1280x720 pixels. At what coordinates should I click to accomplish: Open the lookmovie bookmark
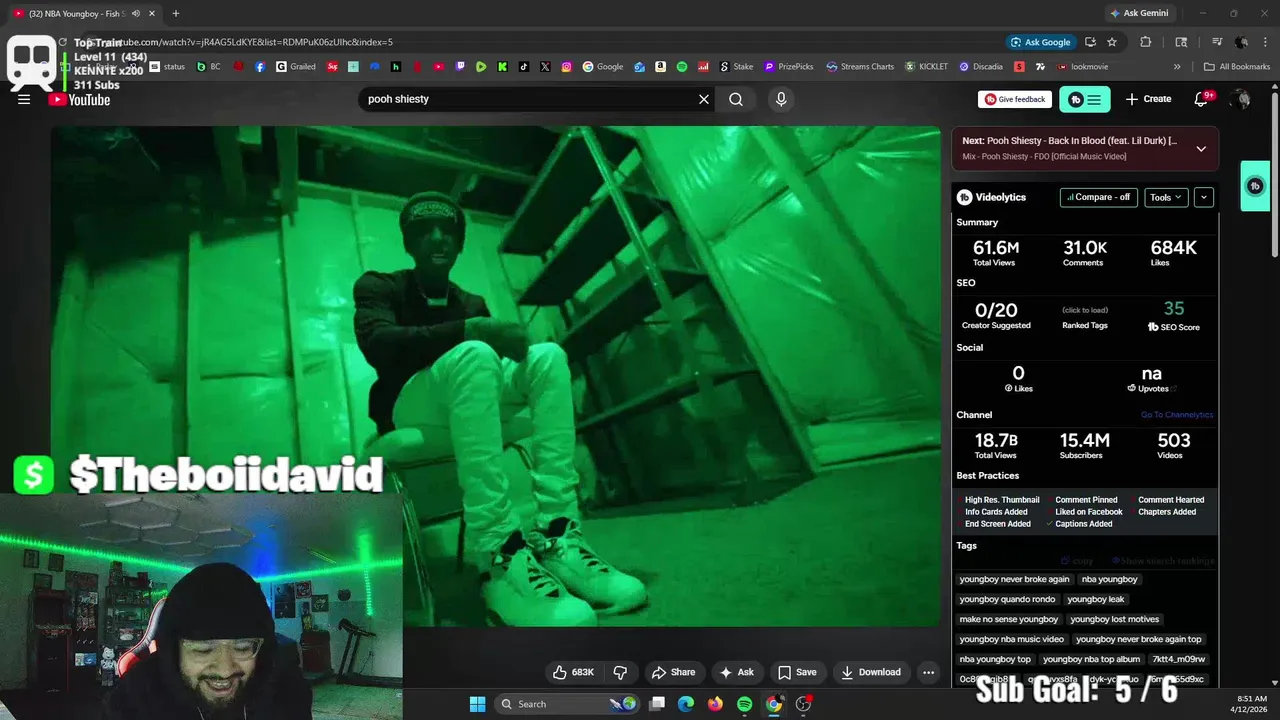(1083, 67)
